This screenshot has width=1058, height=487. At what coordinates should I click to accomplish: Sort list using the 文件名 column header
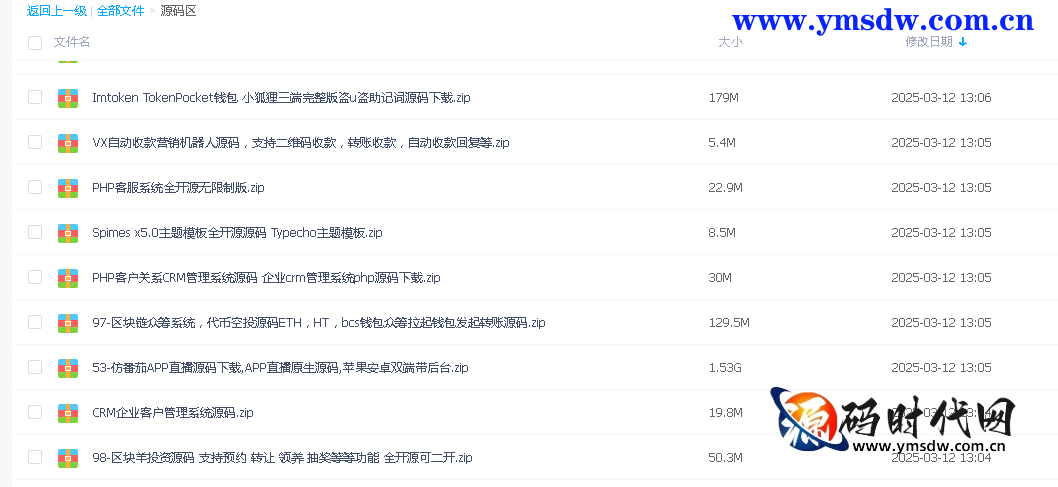(x=72, y=42)
